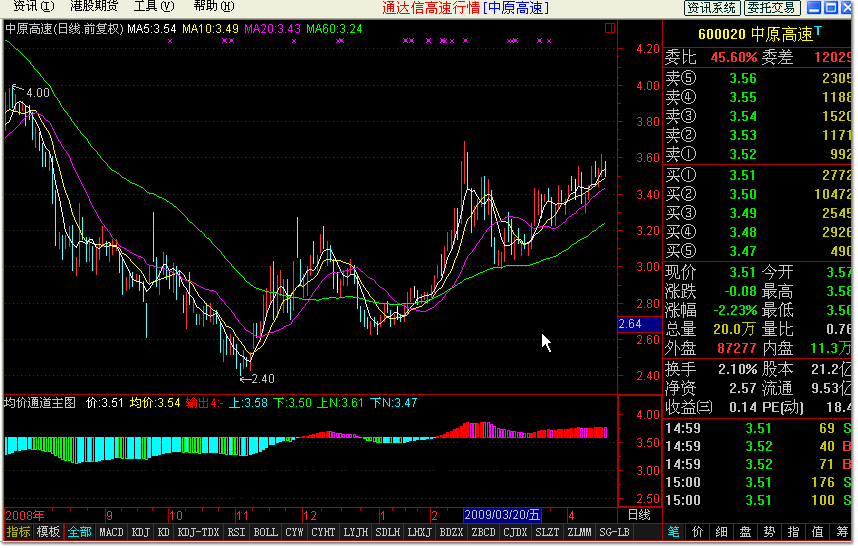Switch to the KD indicator

click(x=164, y=532)
